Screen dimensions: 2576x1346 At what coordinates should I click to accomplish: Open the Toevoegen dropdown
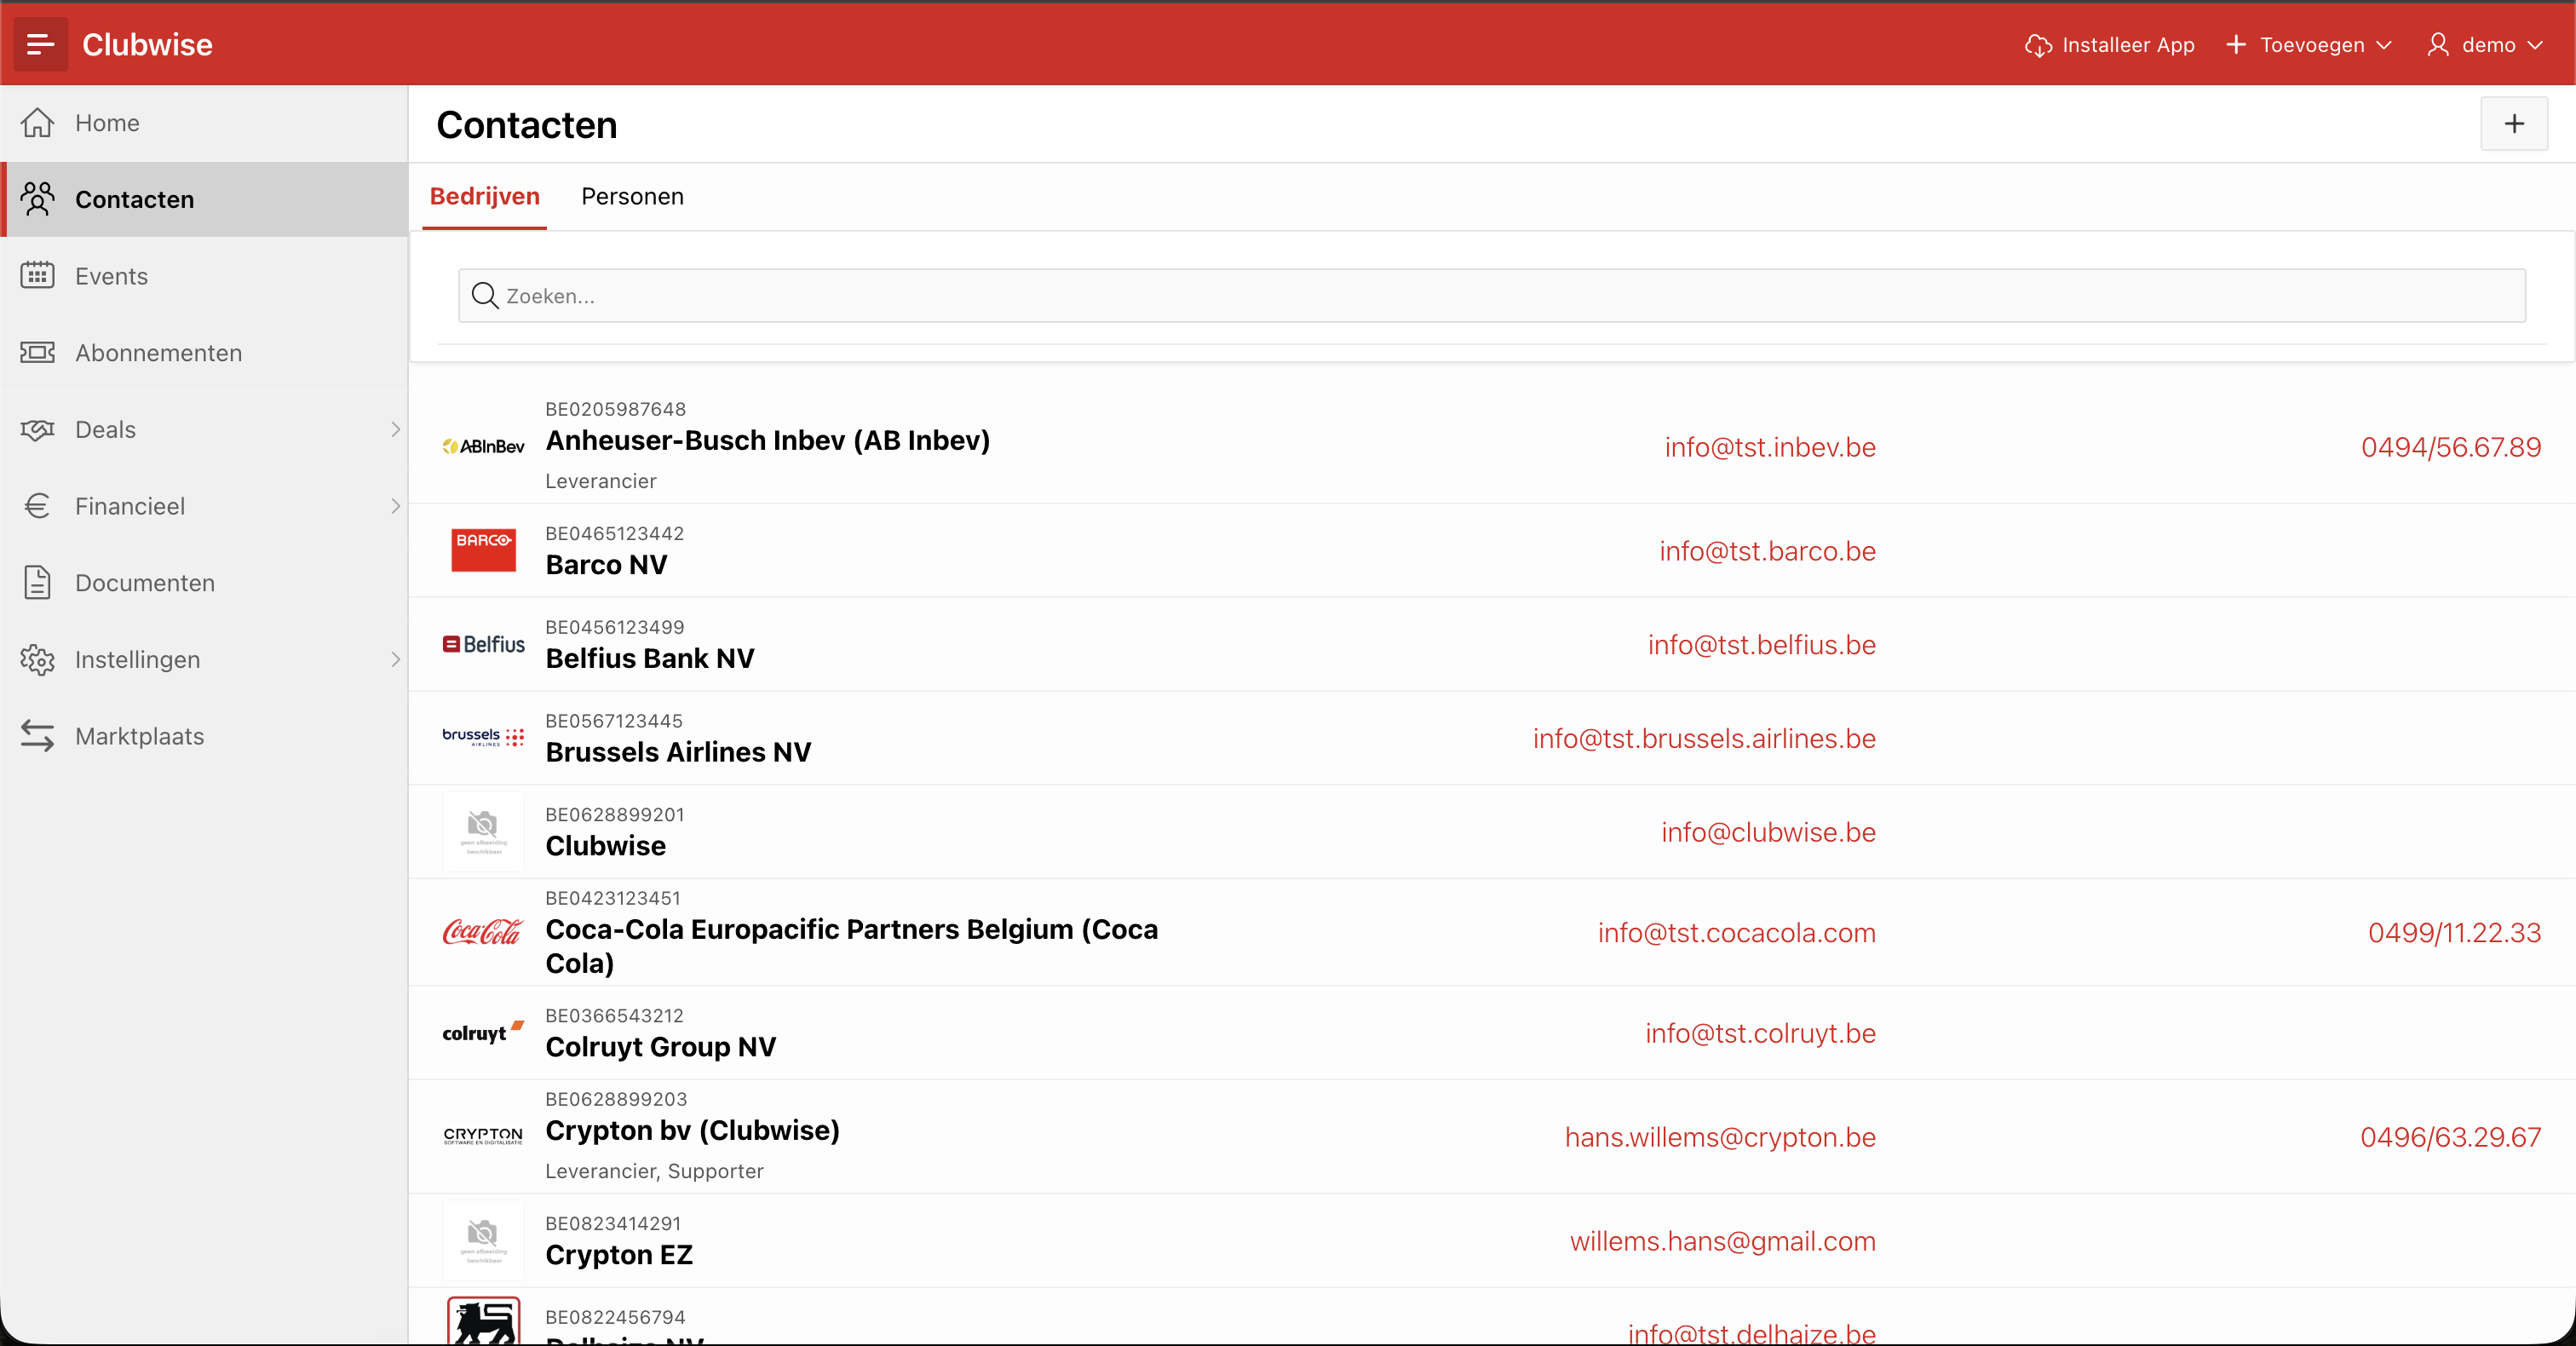pyautogui.click(x=2309, y=45)
